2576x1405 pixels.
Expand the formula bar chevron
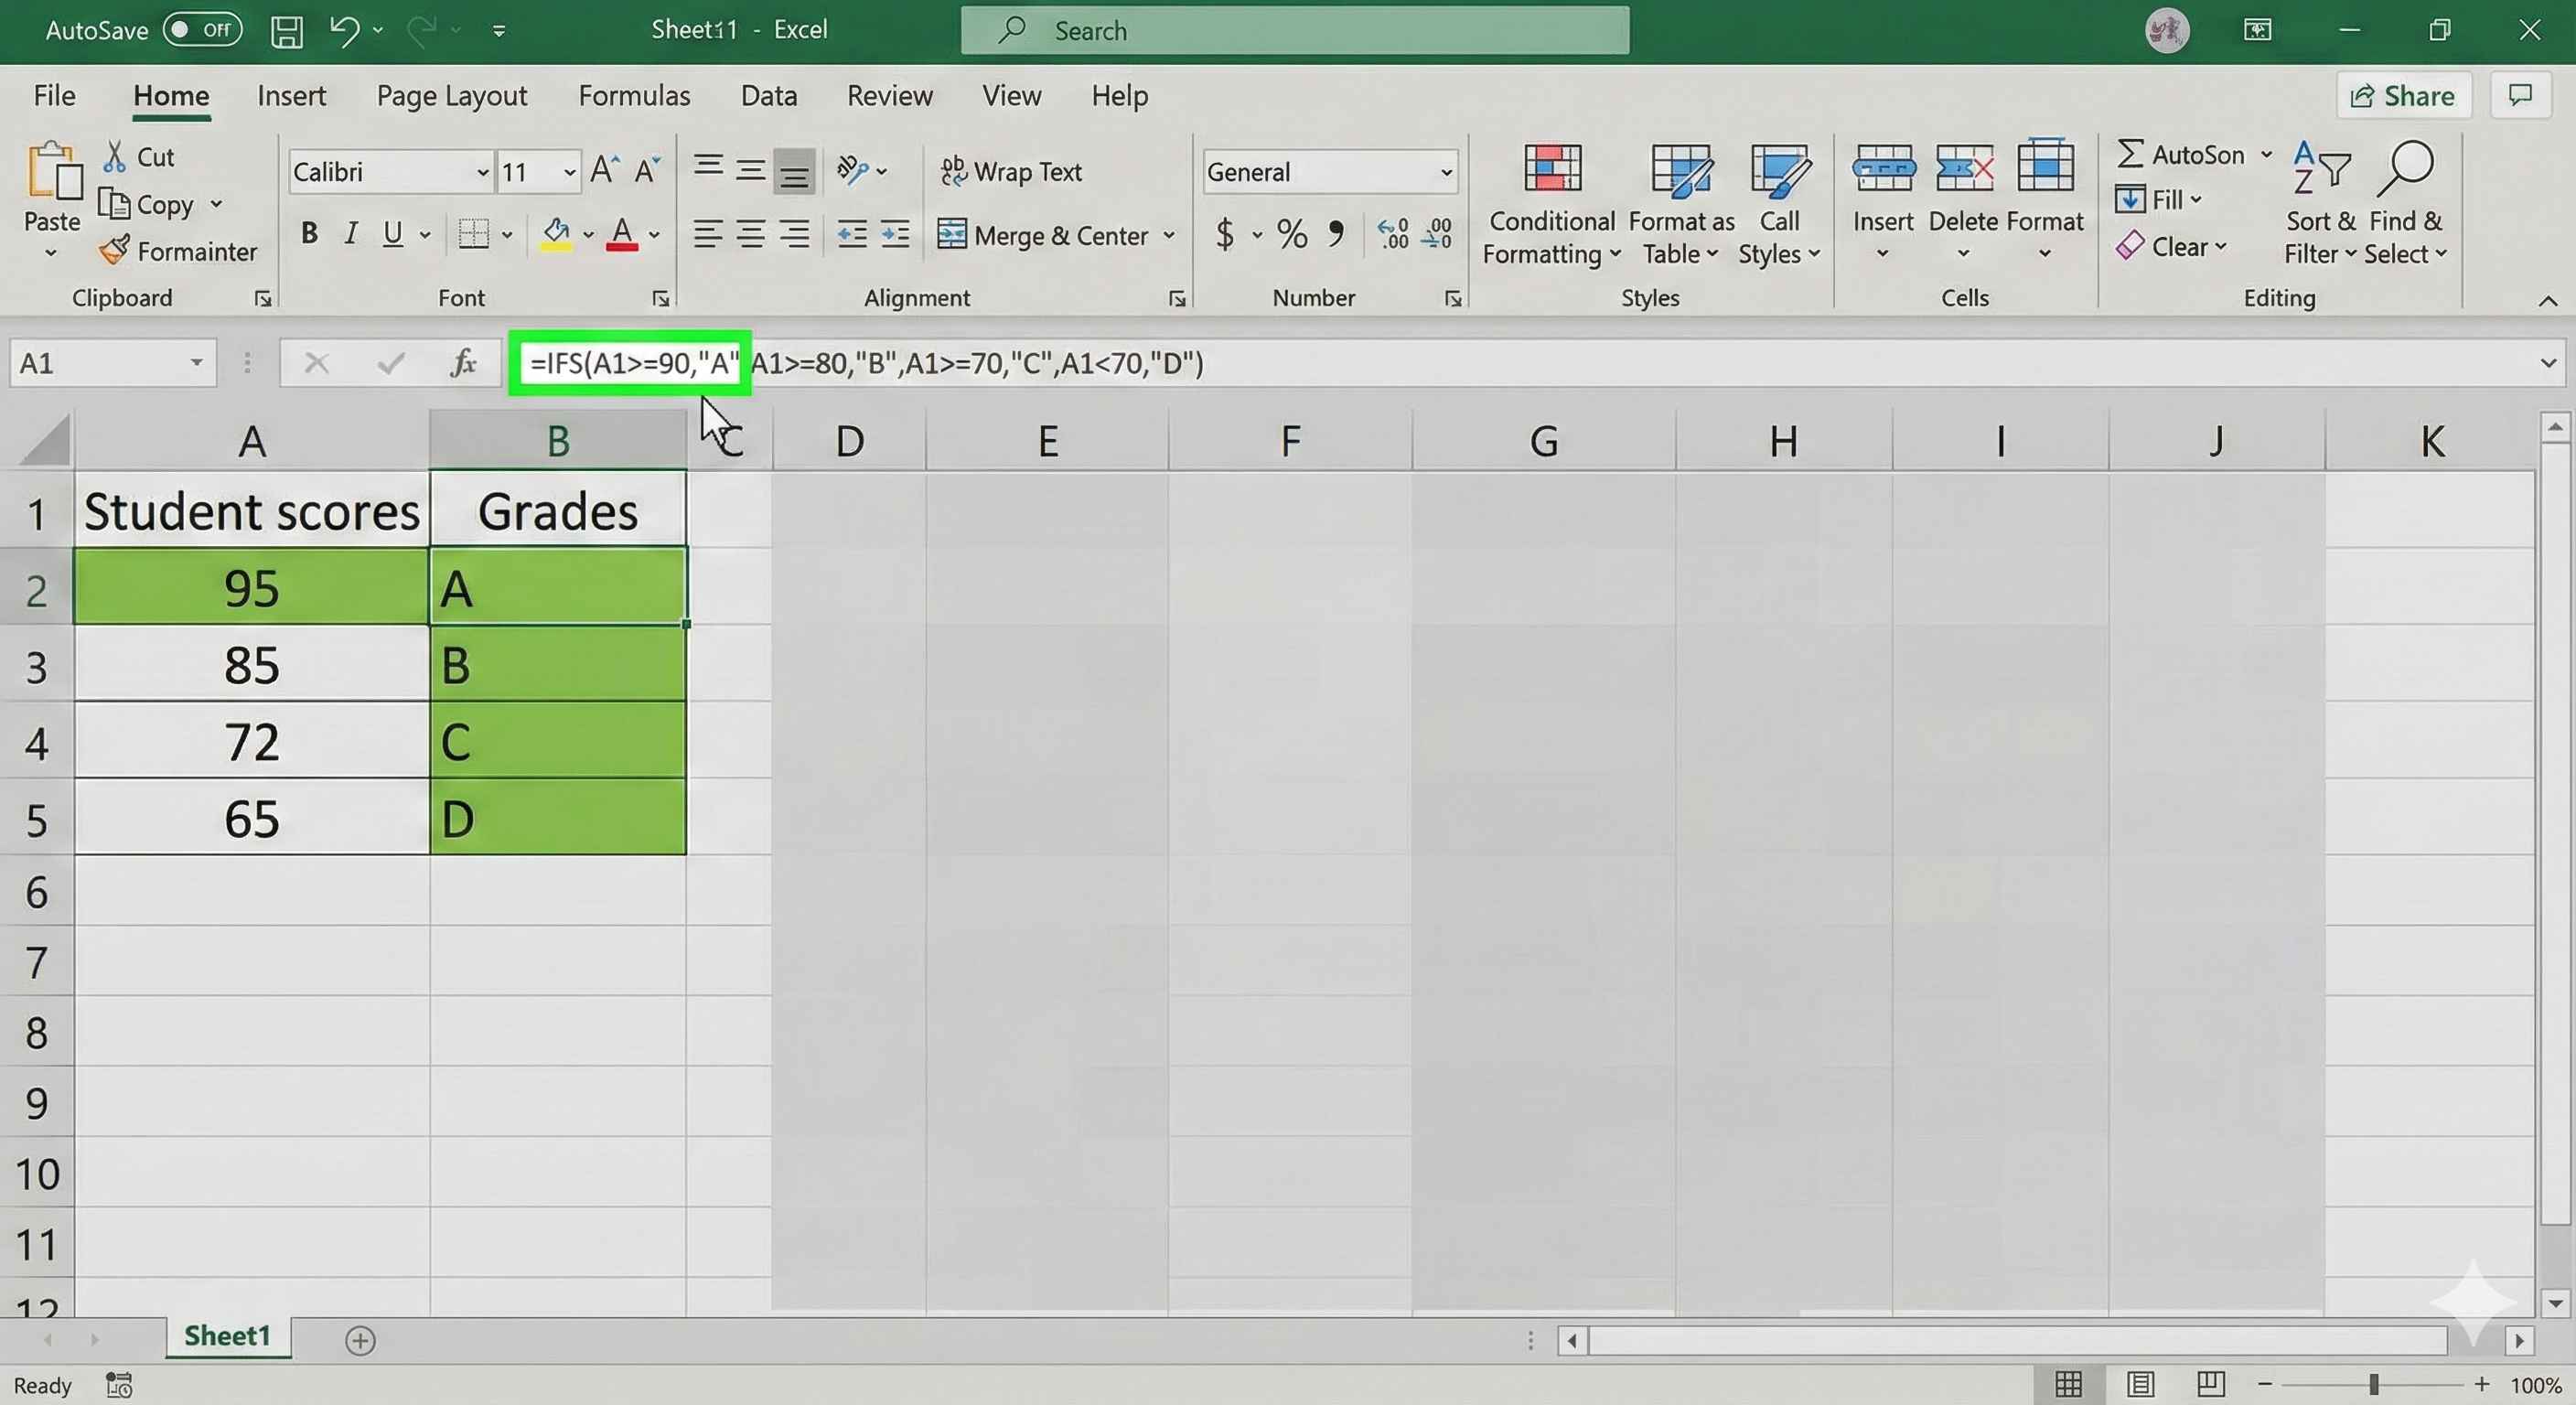click(x=2547, y=364)
